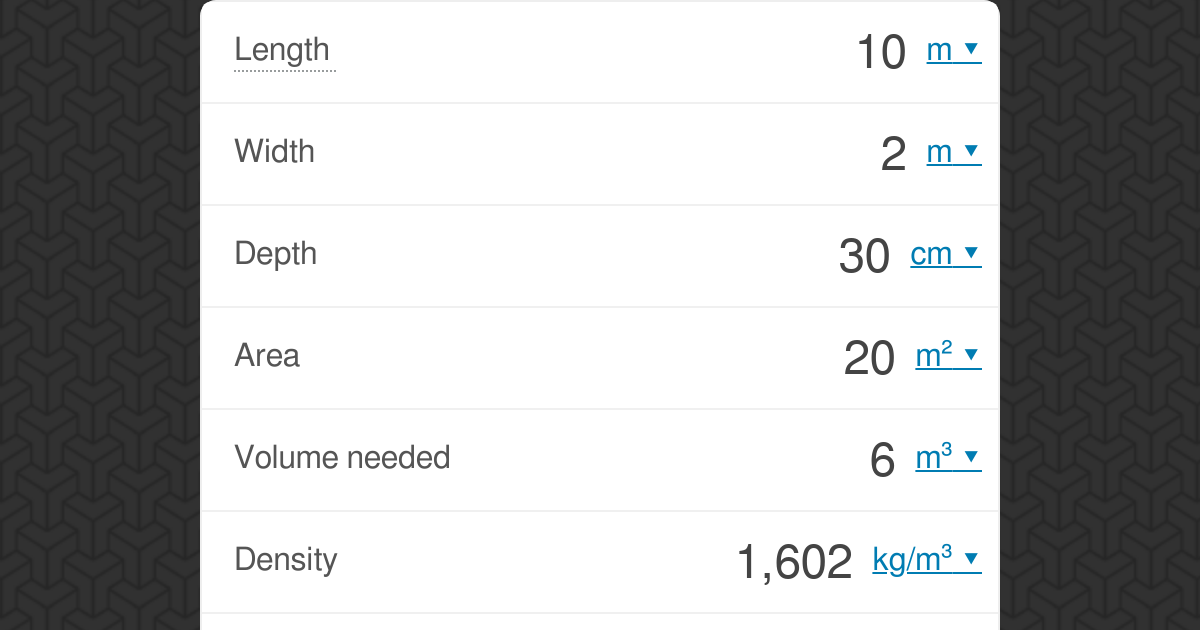1200x630 pixels.
Task: Click the Area value showing 20
Action: point(869,358)
